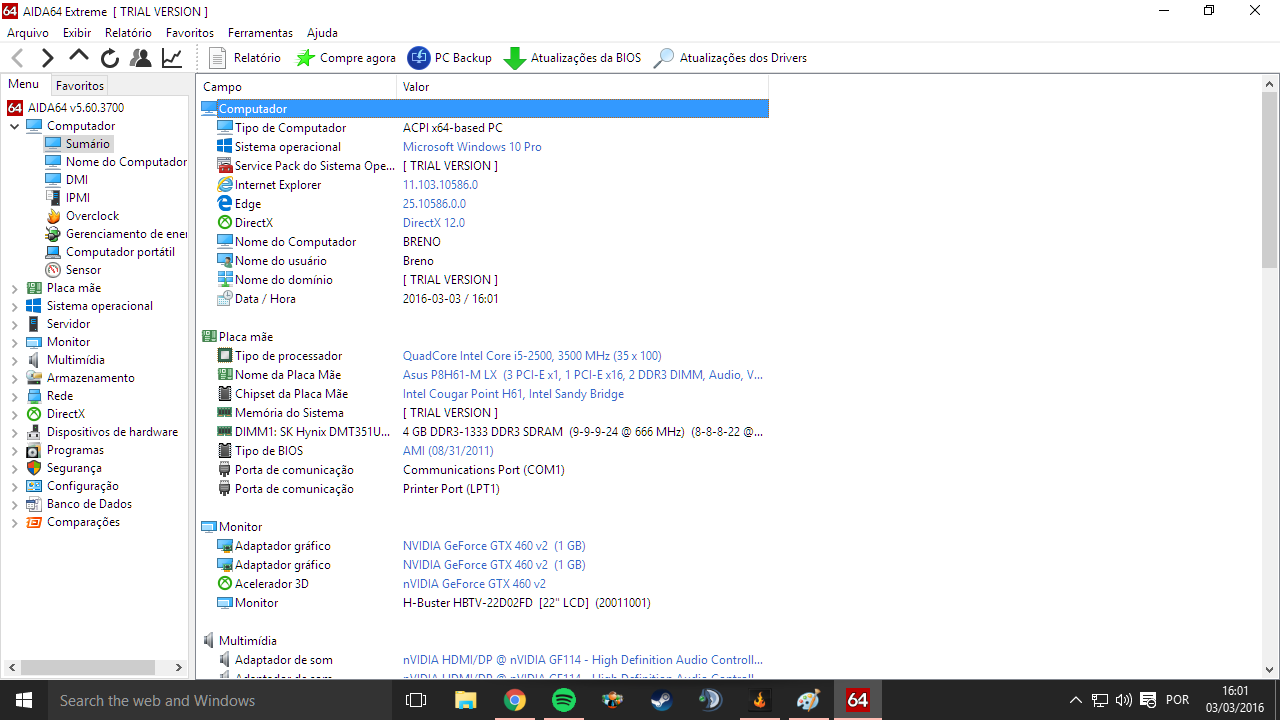The image size is (1280, 720).
Task: Click the Back navigation arrow
Action: tap(17, 58)
